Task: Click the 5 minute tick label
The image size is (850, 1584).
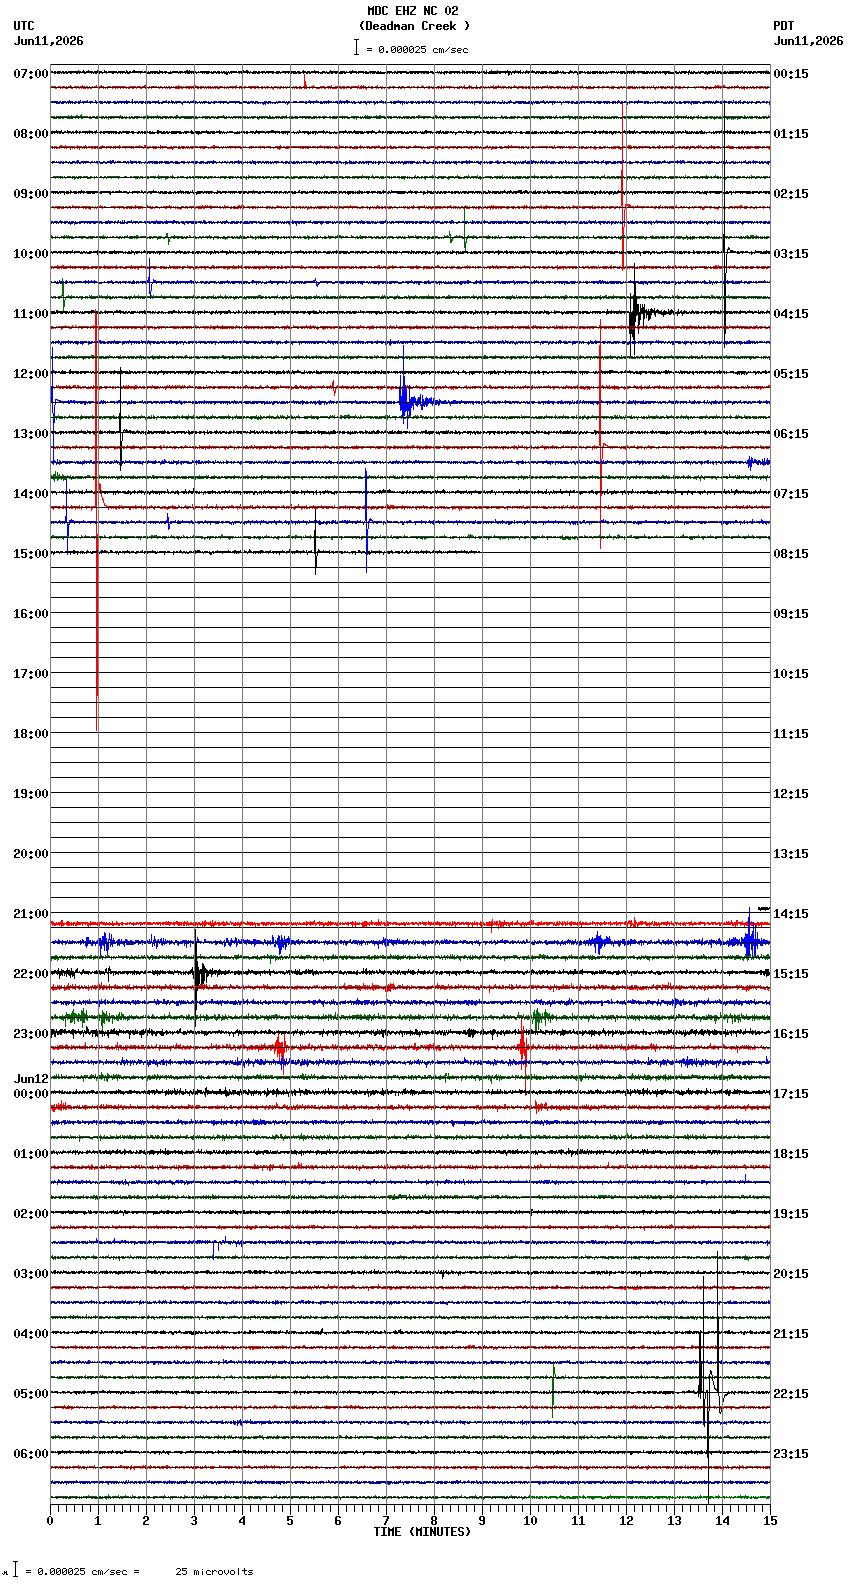Action: click(290, 1521)
